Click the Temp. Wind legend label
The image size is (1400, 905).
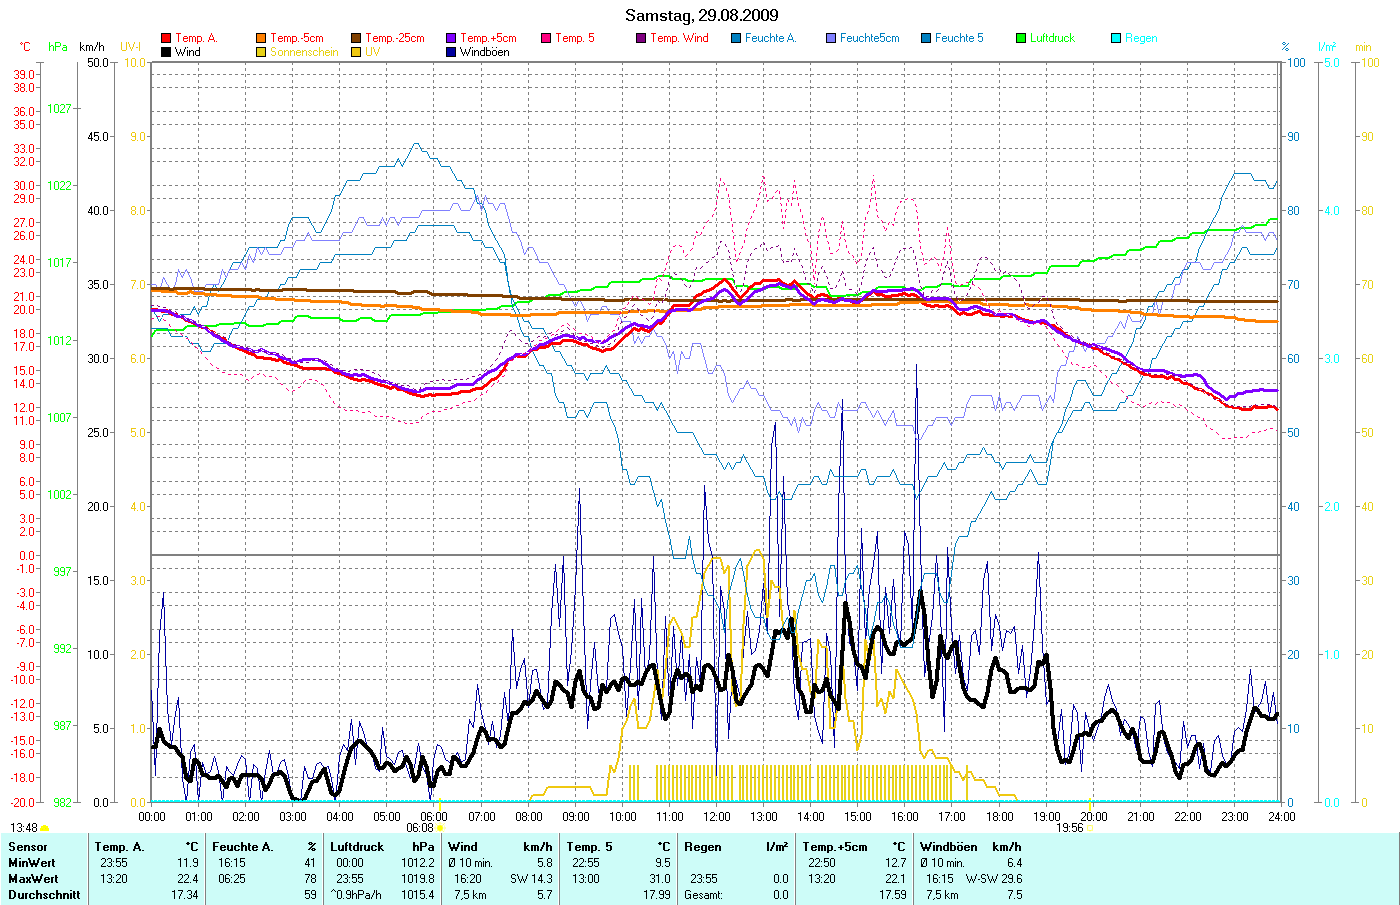[x=679, y=38]
